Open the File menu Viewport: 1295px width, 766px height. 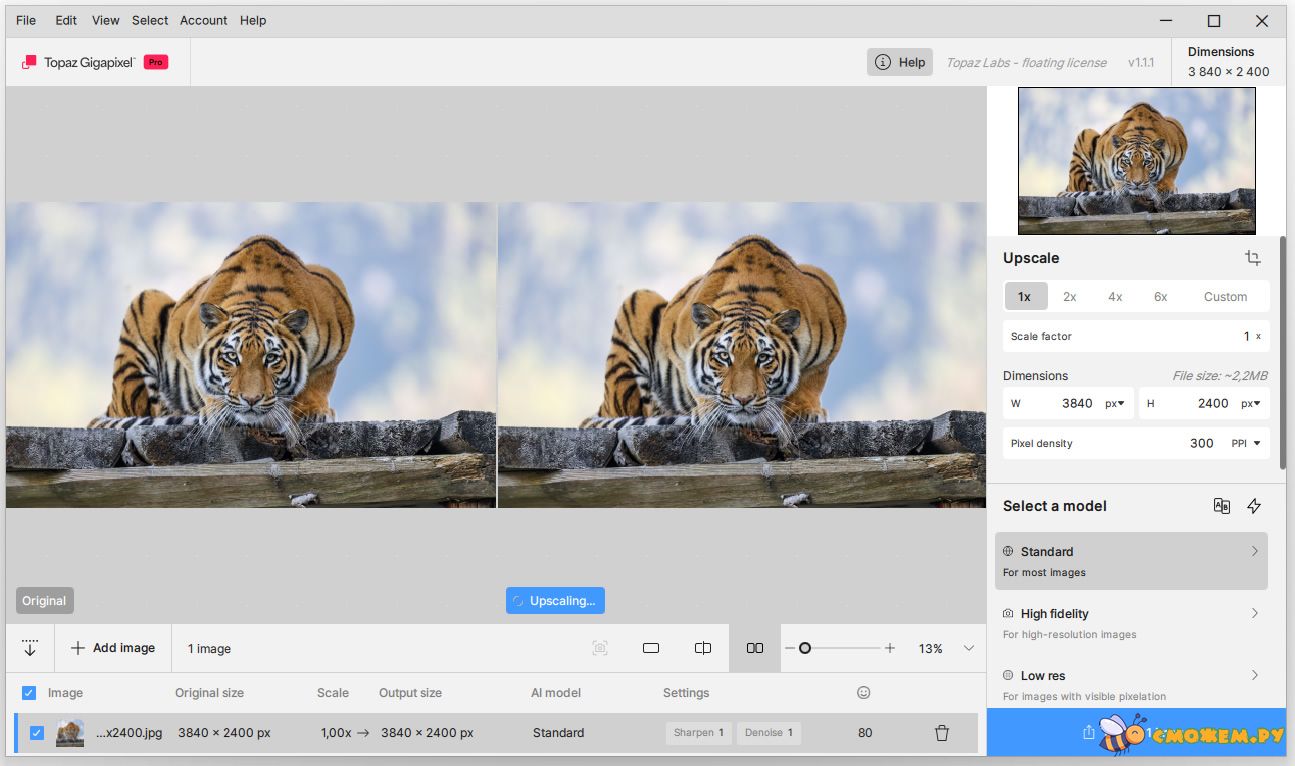tap(26, 20)
